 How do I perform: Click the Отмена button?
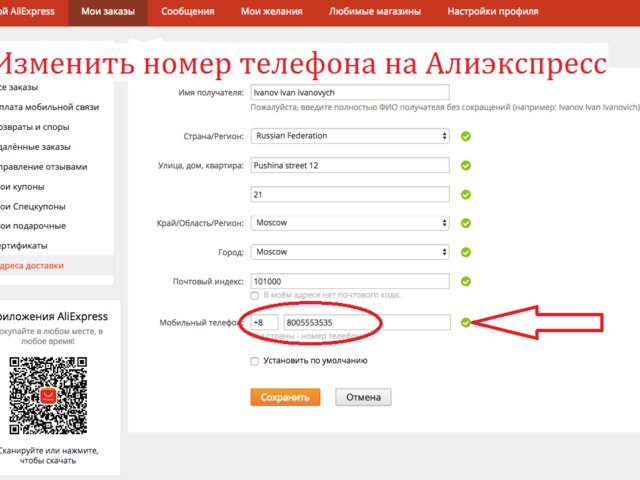click(x=363, y=397)
